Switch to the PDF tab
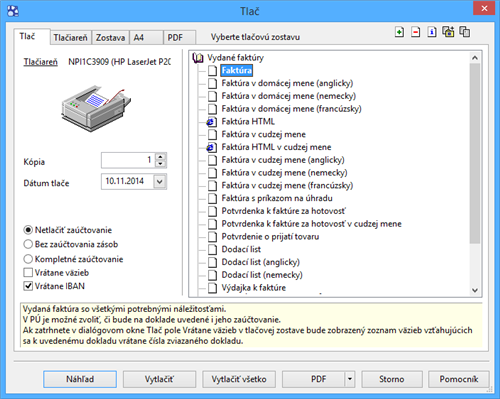500x399 pixels. 179,38
